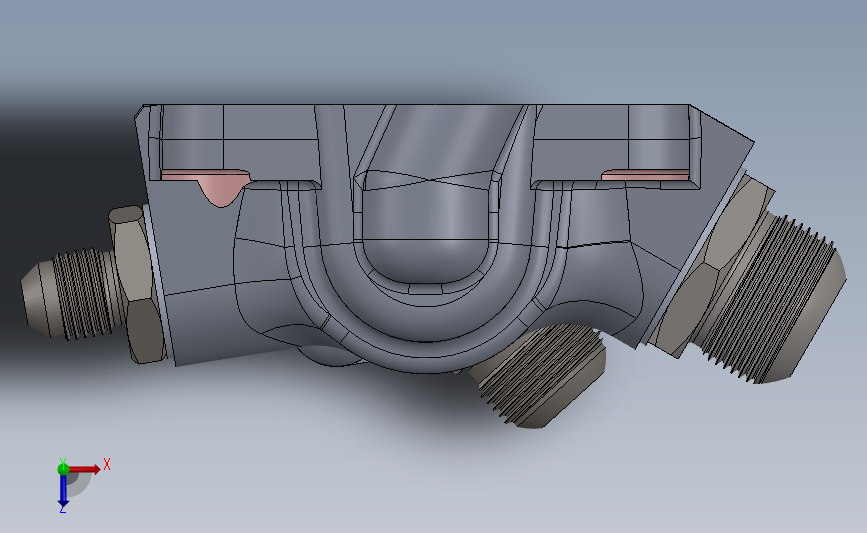This screenshot has width=867, height=533.
Task: Select the pink seal ring on the right
Action: [x=645, y=175]
